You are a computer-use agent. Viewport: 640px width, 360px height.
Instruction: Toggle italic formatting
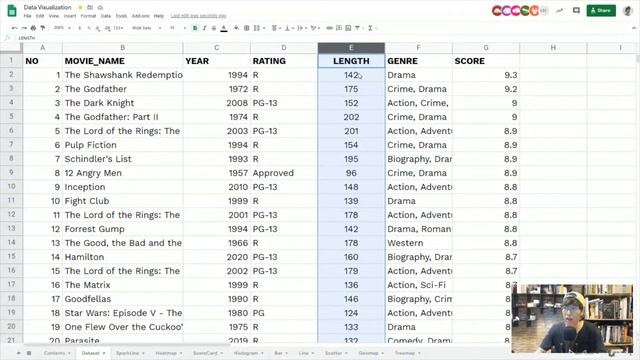[x=204, y=28]
